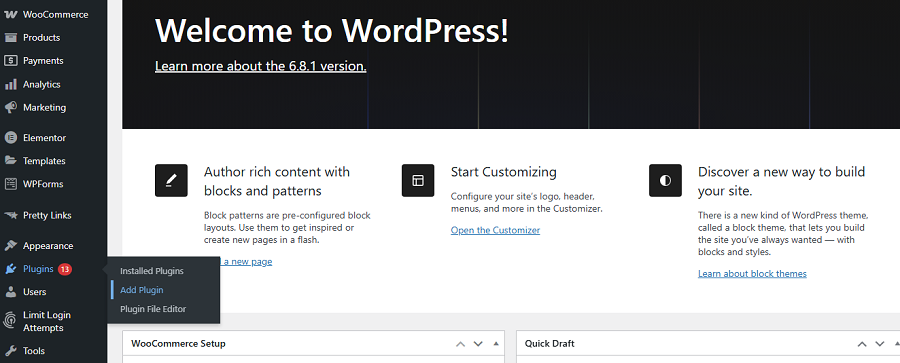Click the Limit Login Attempts fingerprint icon

[x=10, y=320]
